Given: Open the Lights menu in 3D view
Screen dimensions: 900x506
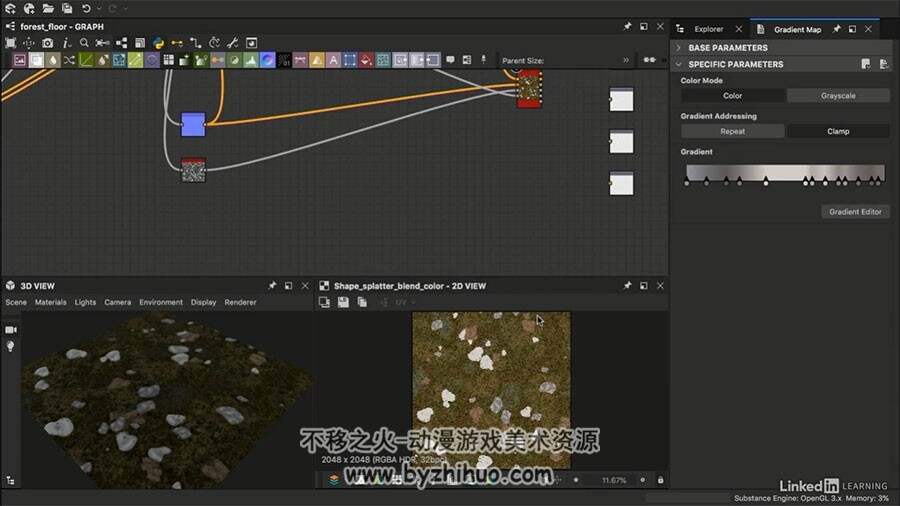Looking at the screenshot, I should (85, 302).
